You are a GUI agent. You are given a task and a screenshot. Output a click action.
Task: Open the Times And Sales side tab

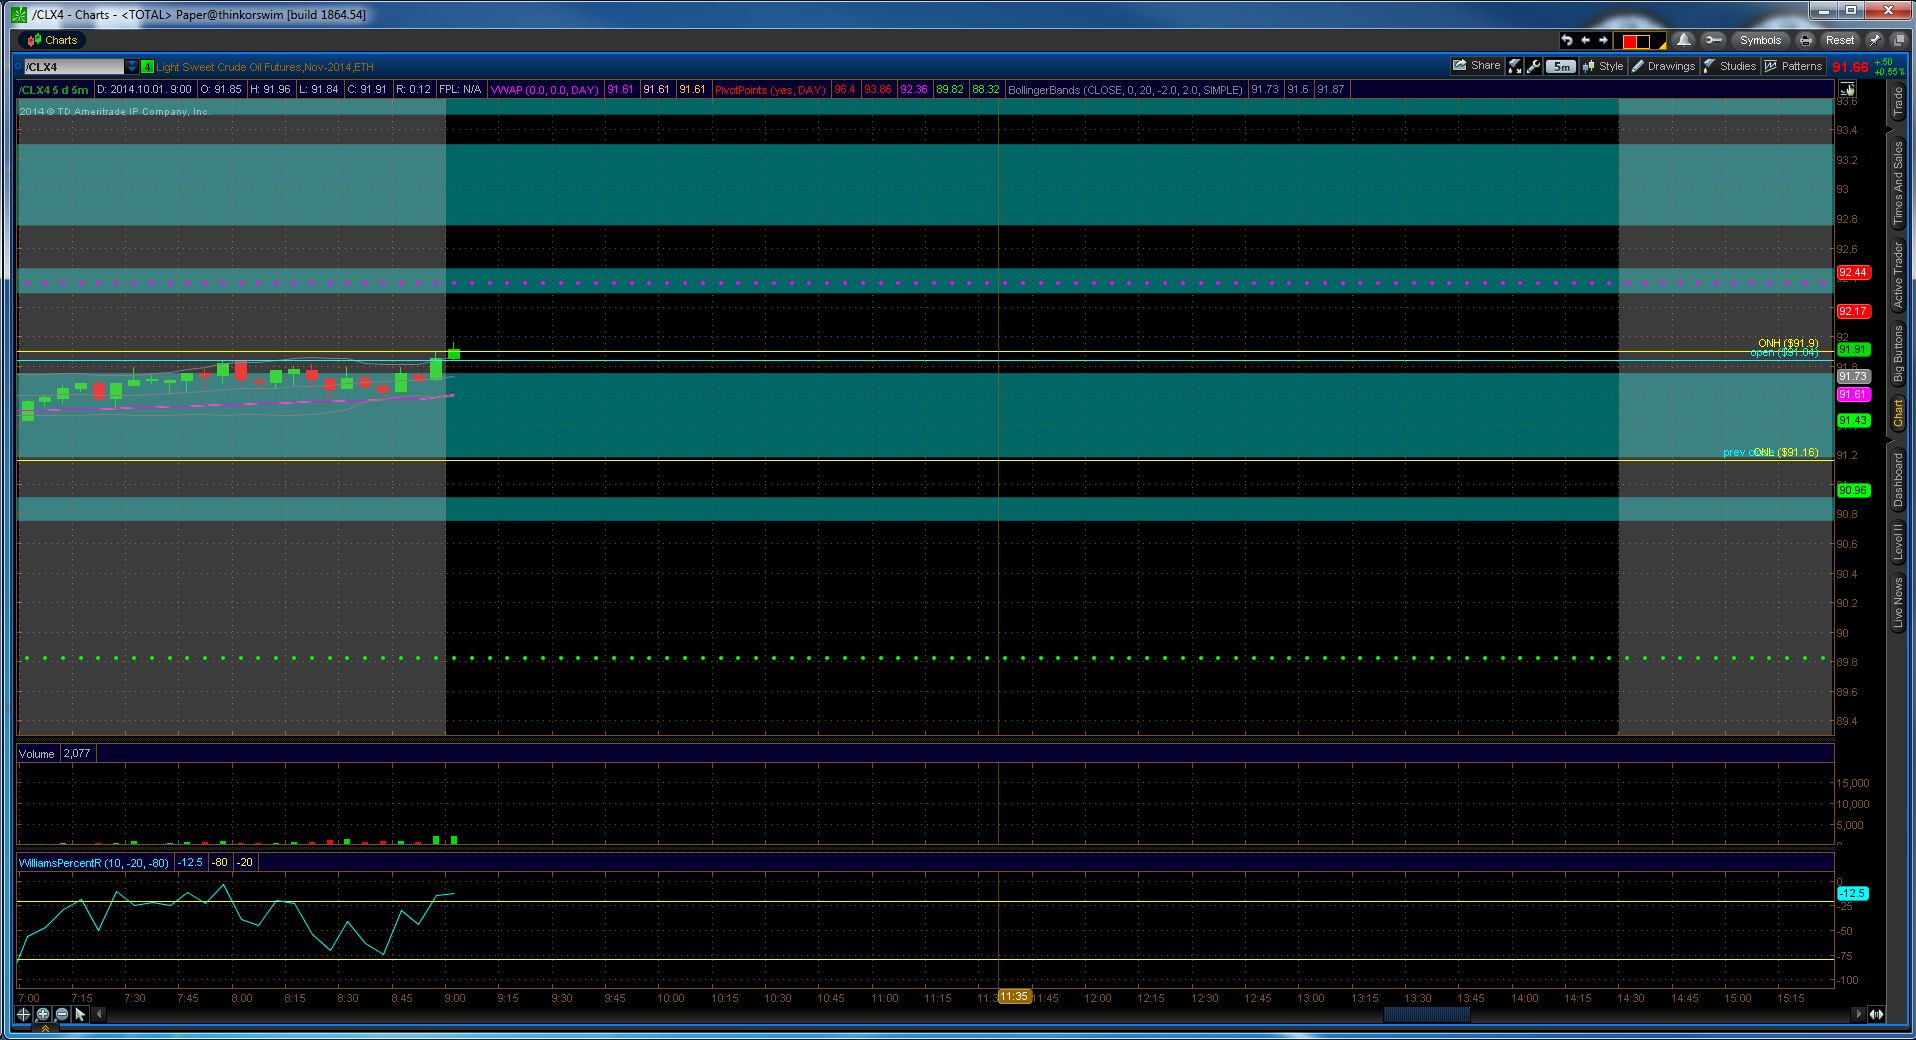[x=1897, y=182]
